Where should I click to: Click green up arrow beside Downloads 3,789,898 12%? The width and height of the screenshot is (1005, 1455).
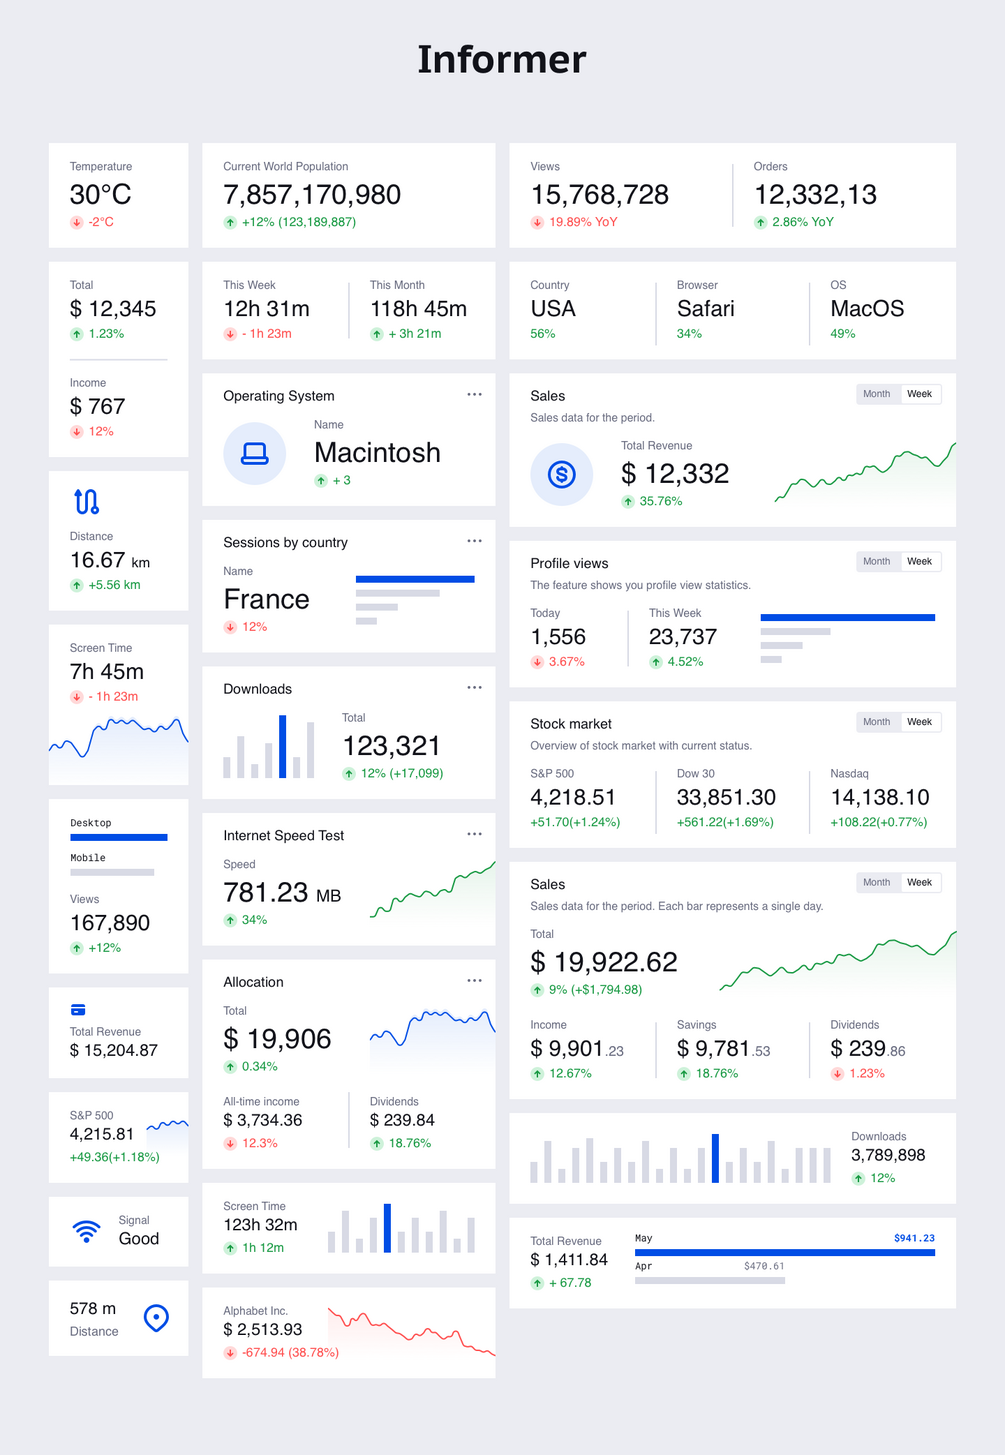point(858,1179)
